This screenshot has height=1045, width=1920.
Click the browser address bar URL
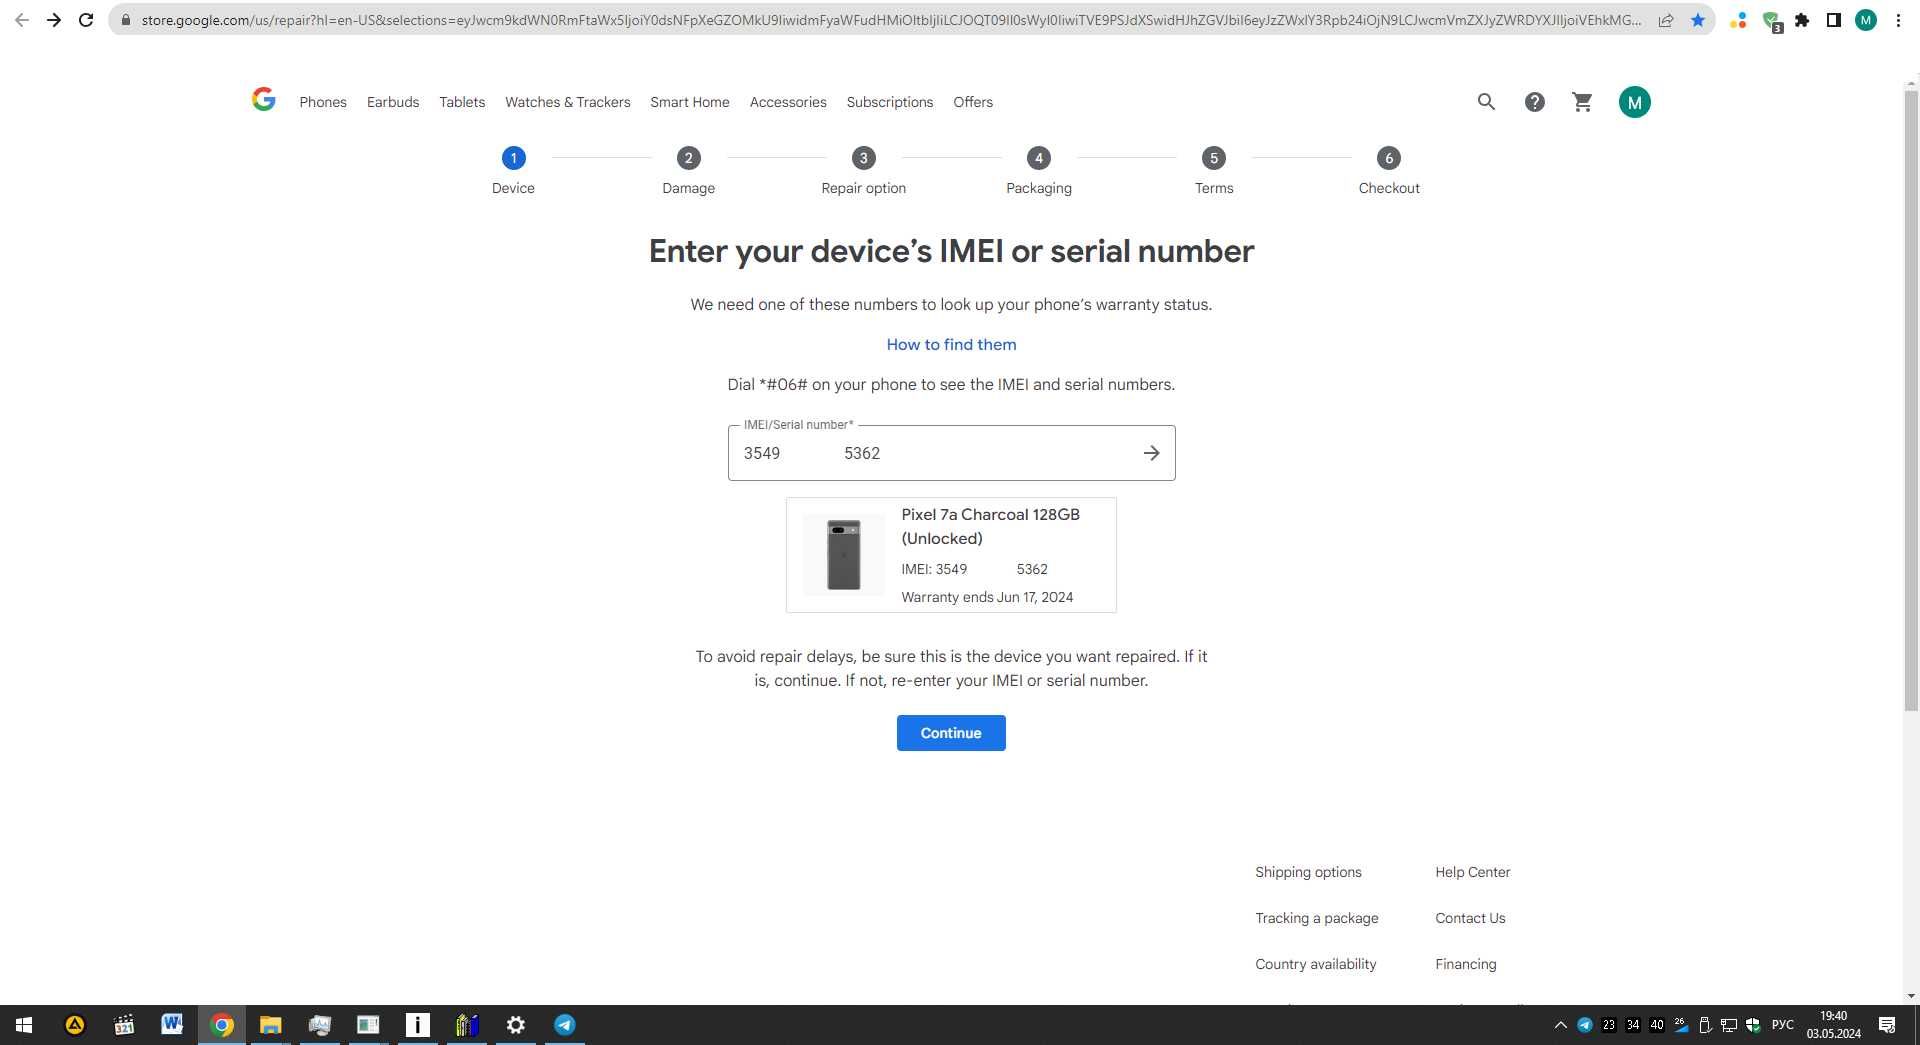click(x=890, y=20)
